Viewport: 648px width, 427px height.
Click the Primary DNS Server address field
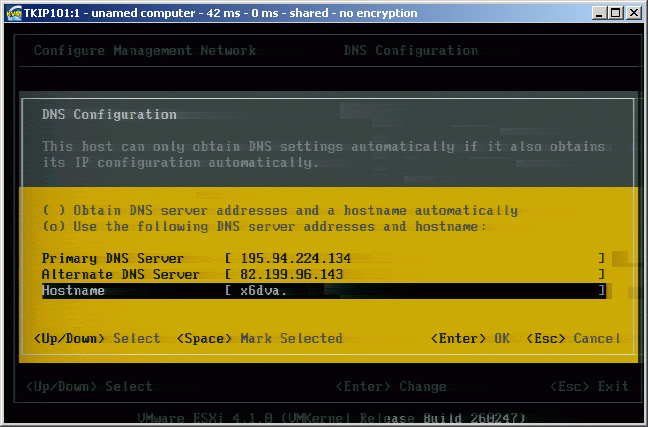point(415,258)
